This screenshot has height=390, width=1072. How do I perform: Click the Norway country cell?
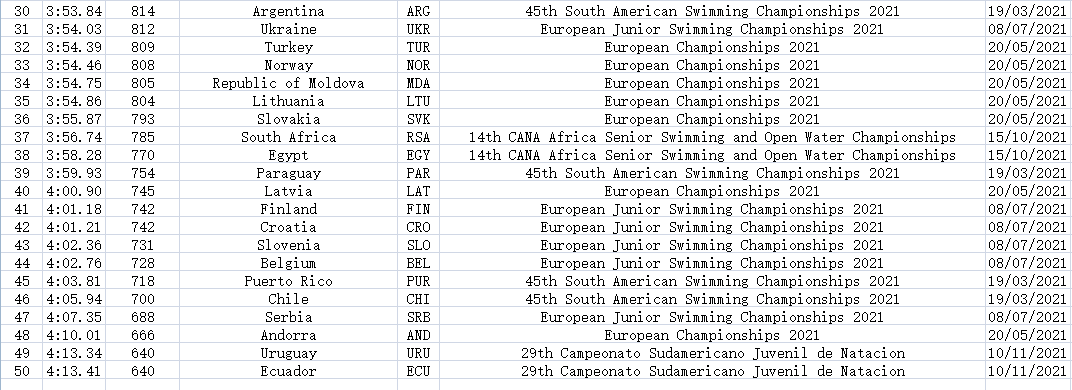289,65
